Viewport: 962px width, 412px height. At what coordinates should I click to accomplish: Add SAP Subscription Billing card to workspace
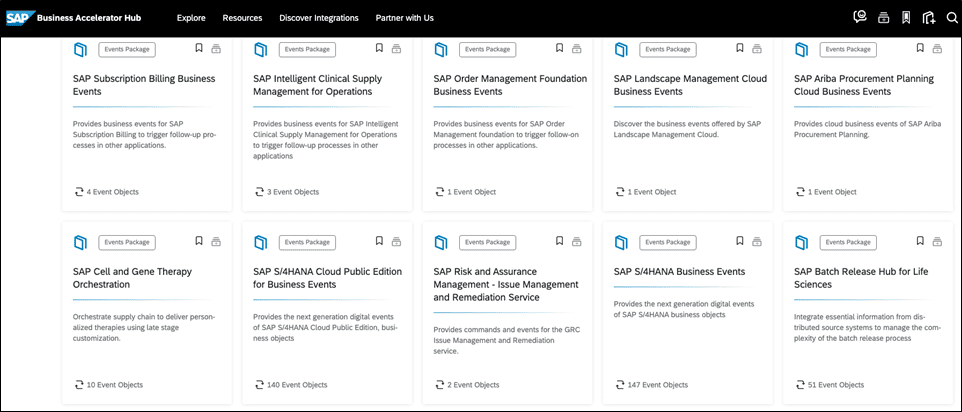216,48
